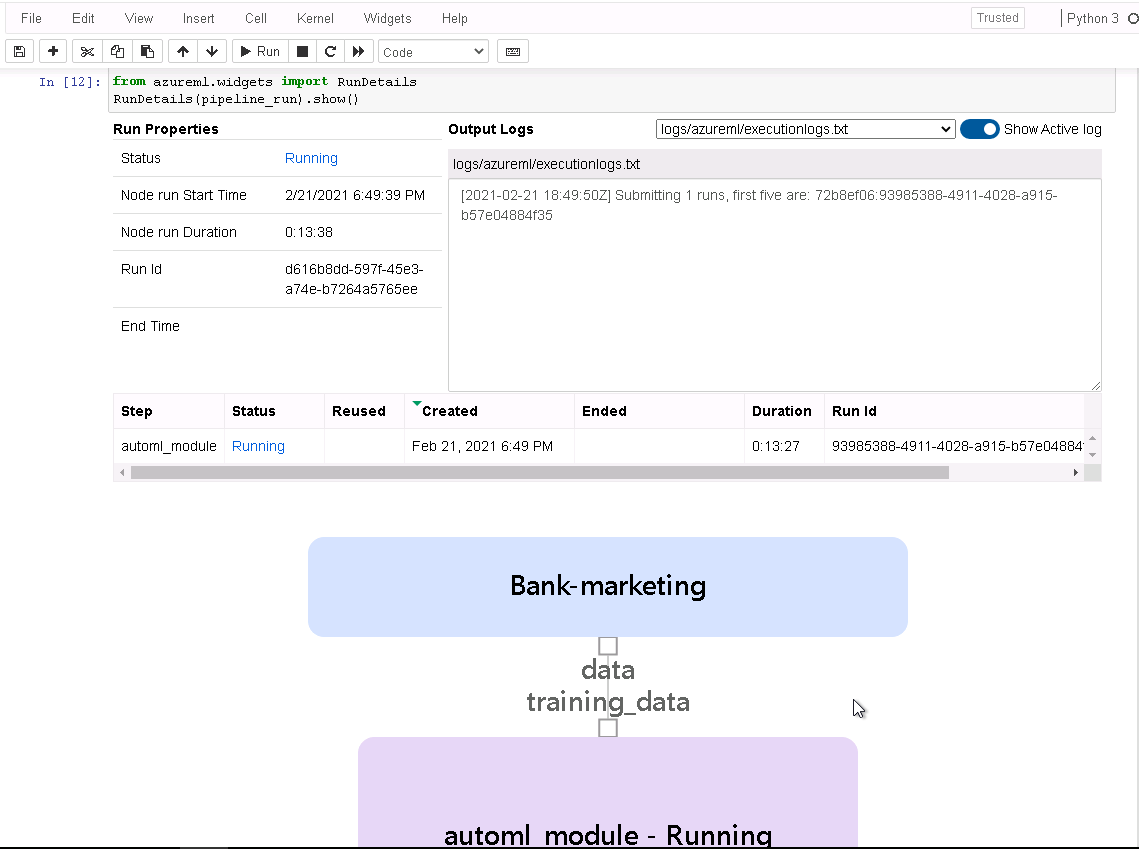Screen dimensions: 1139x849
Task: Click the Node run Start Time value
Action: click(x=355, y=195)
